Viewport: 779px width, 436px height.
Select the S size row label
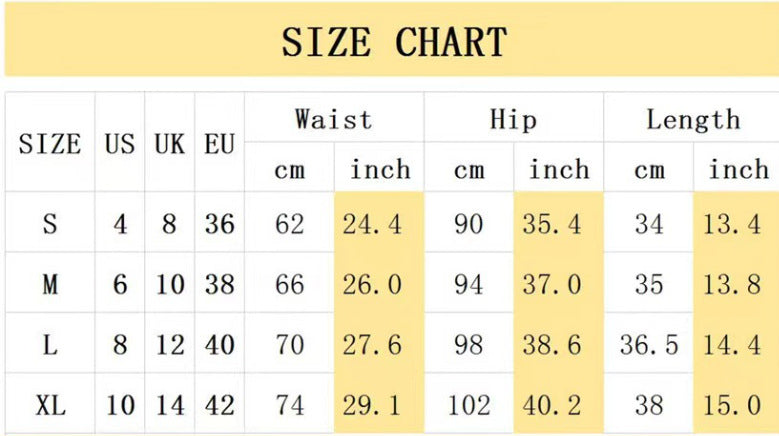(x=50, y=224)
